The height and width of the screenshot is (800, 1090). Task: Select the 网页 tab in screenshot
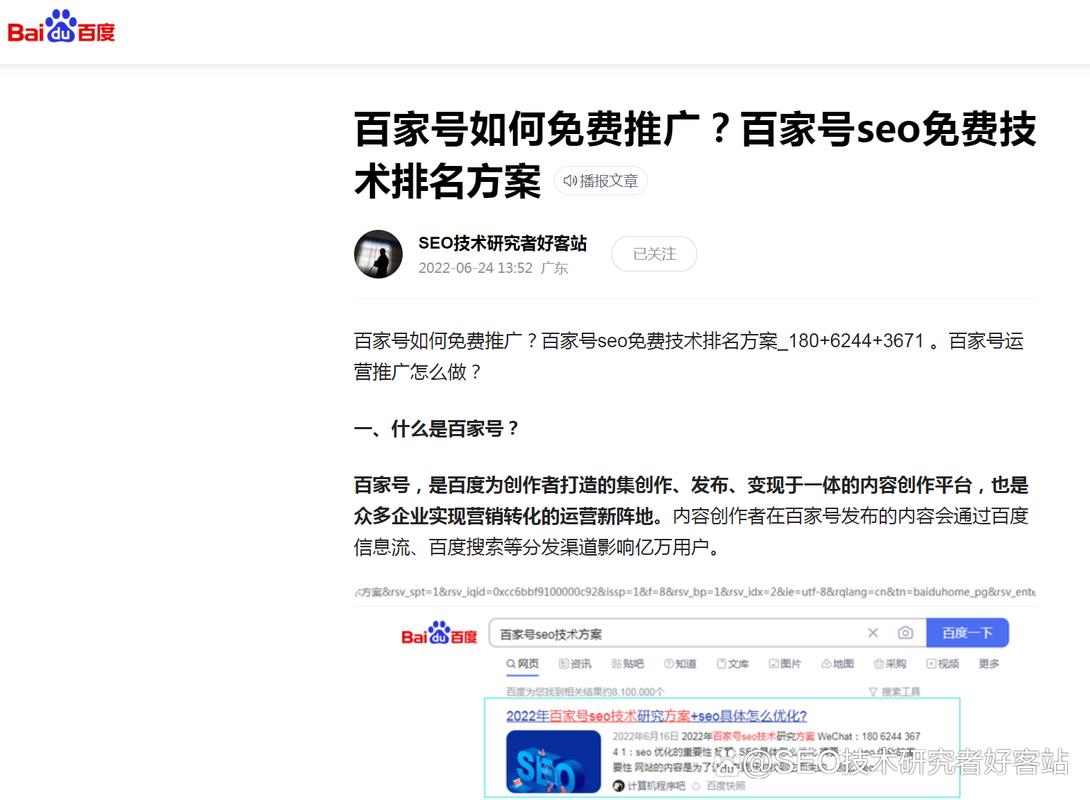pos(523,664)
